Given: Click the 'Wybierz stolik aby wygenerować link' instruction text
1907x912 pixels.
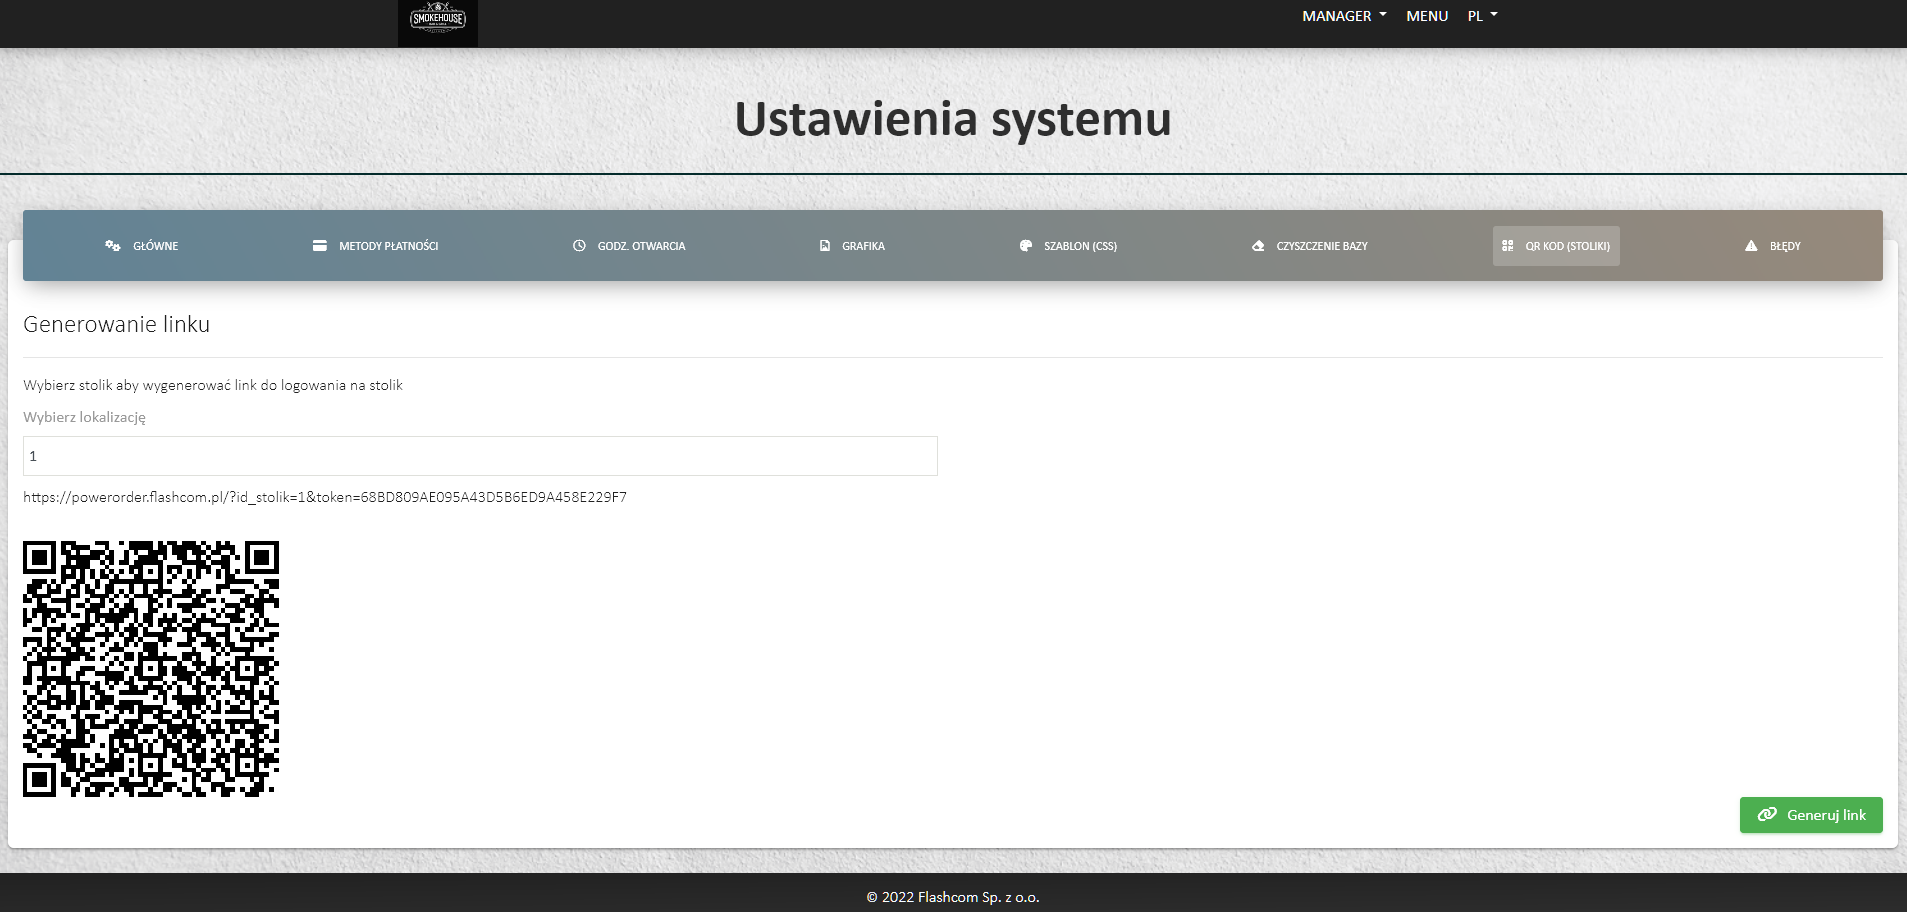Looking at the screenshot, I should (x=213, y=385).
